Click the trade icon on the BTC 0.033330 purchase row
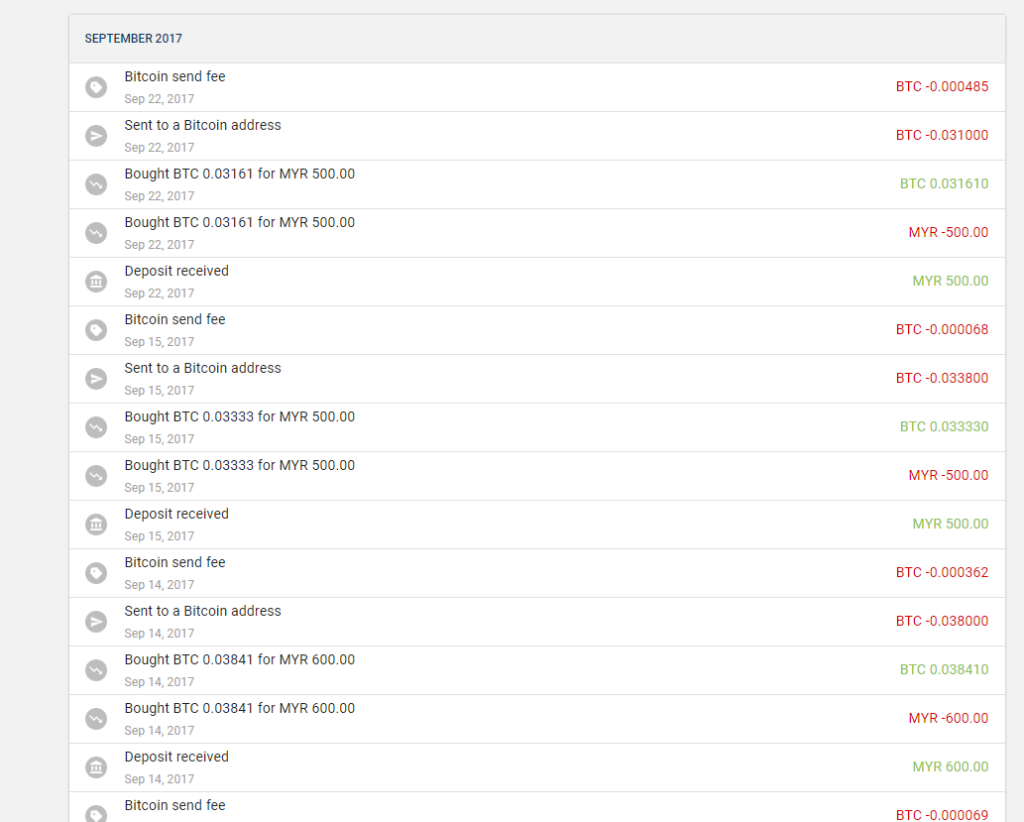This screenshot has height=822, width=1024. pyautogui.click(x=96, y=427)
